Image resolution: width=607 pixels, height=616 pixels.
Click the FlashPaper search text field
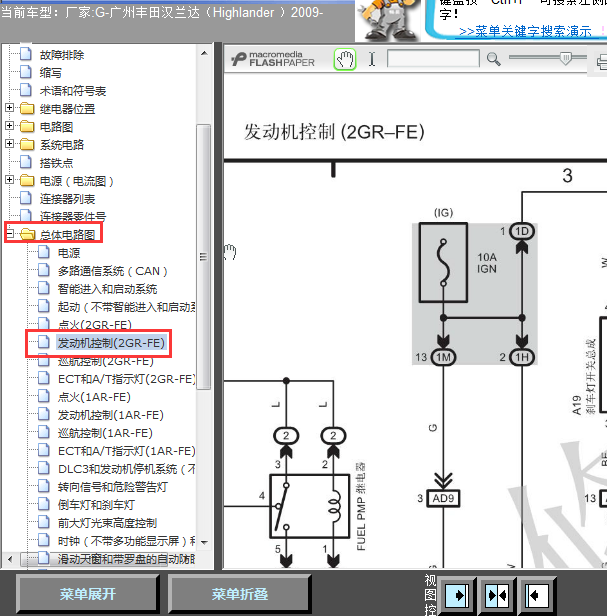pyautogui.click(x=433, y=59)
